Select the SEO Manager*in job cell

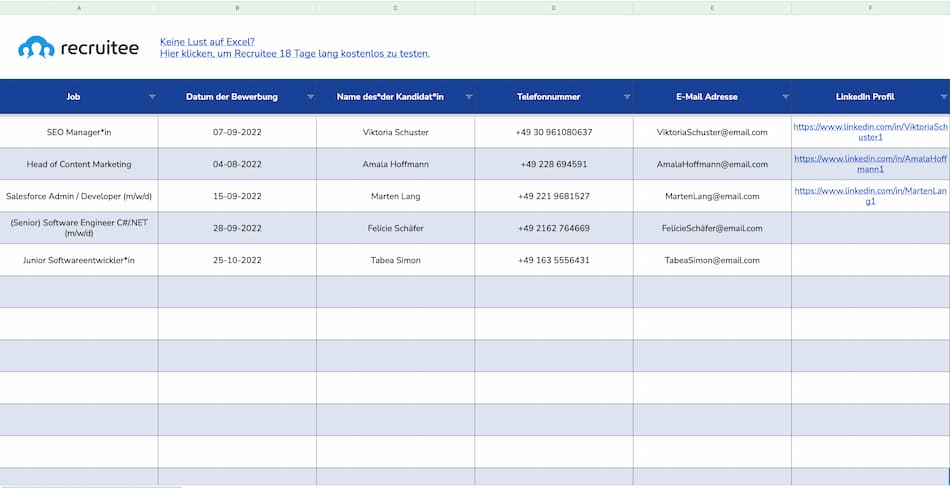79,132
